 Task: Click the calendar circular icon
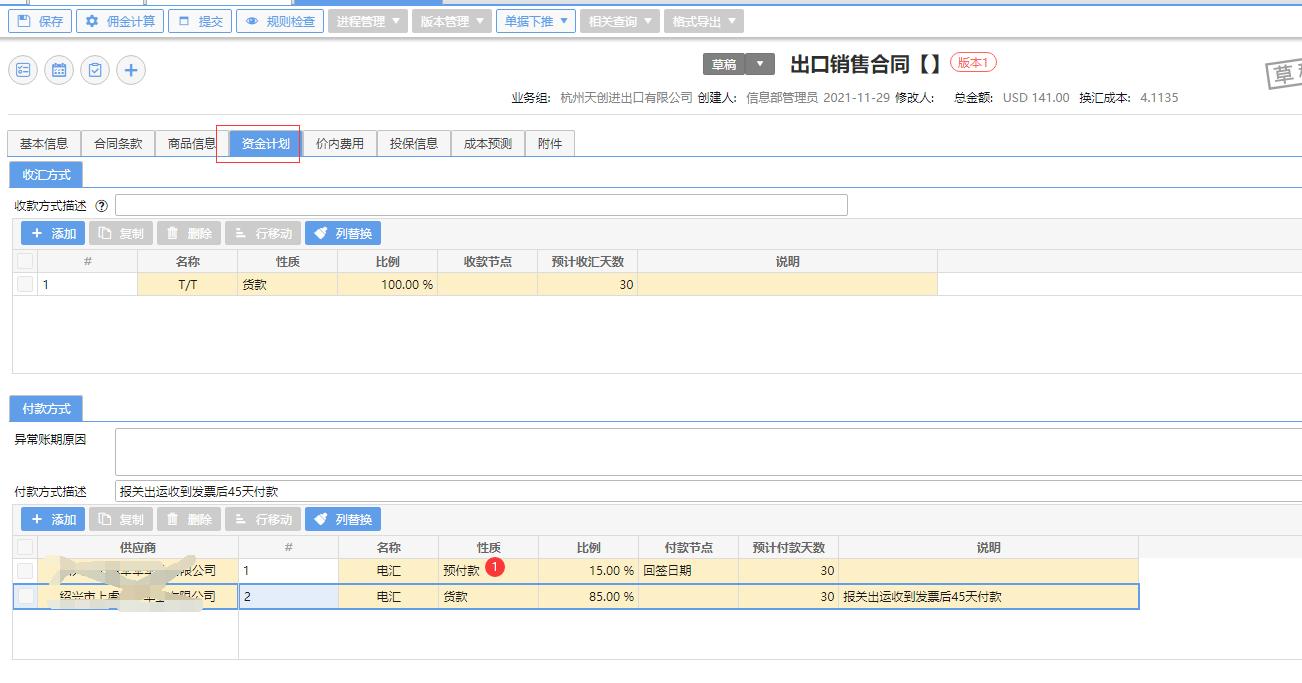click(59, 70)
